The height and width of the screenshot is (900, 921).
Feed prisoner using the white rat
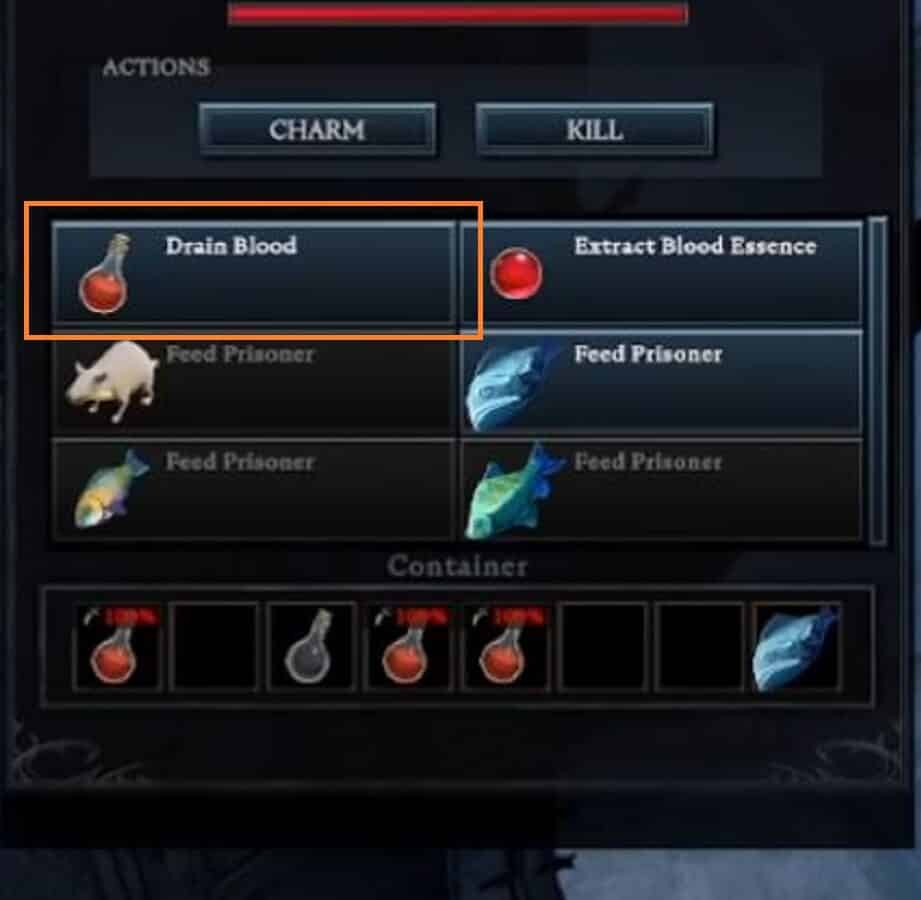click(x=254, y=382)
